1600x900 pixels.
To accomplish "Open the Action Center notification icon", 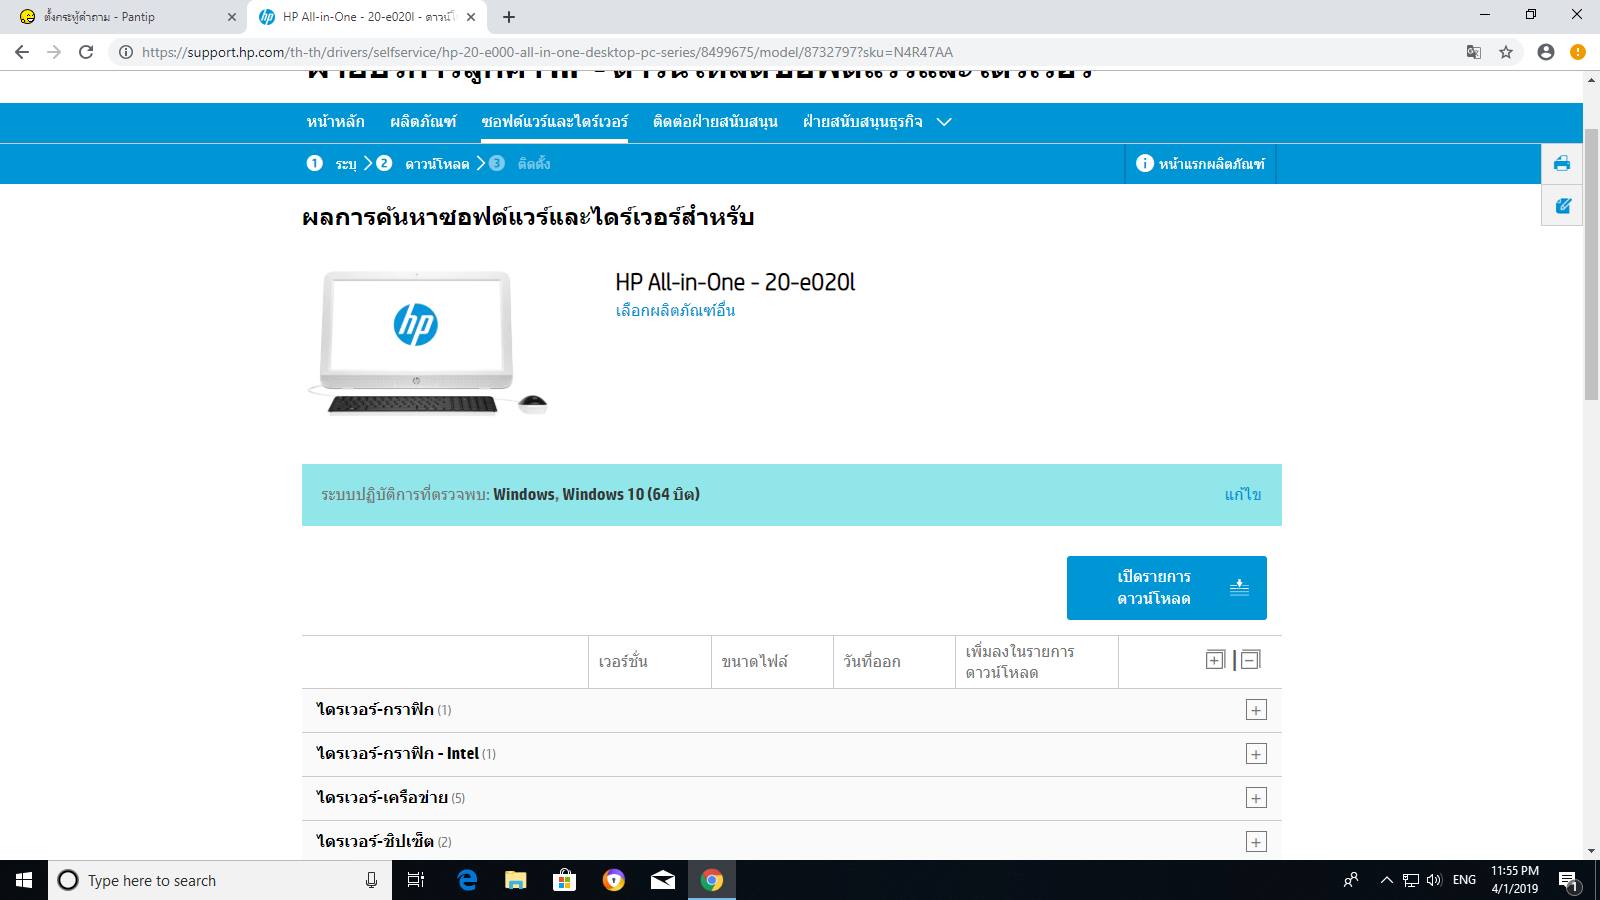I will pyautogui.click(x=1568, y=880).
